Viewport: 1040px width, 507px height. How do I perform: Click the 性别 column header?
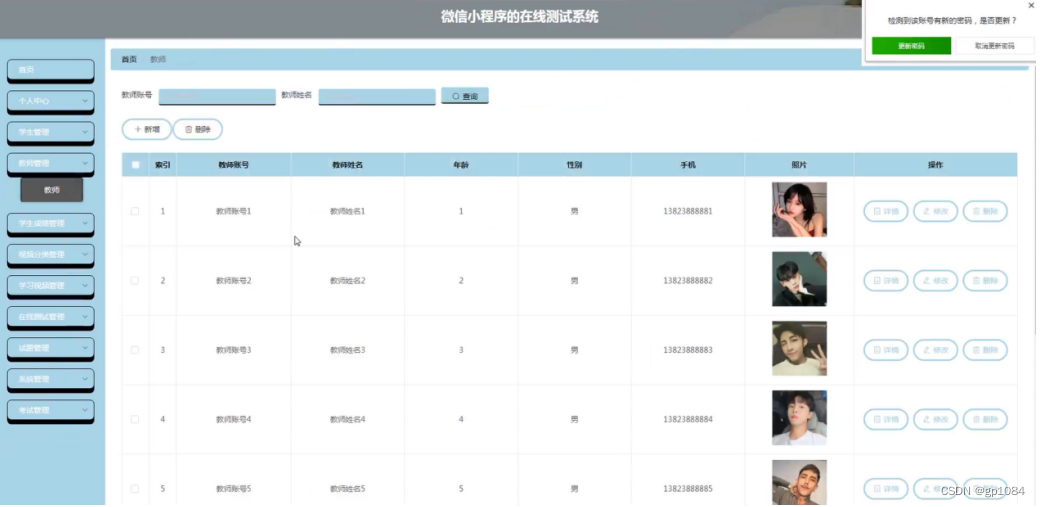coord(574,165)
